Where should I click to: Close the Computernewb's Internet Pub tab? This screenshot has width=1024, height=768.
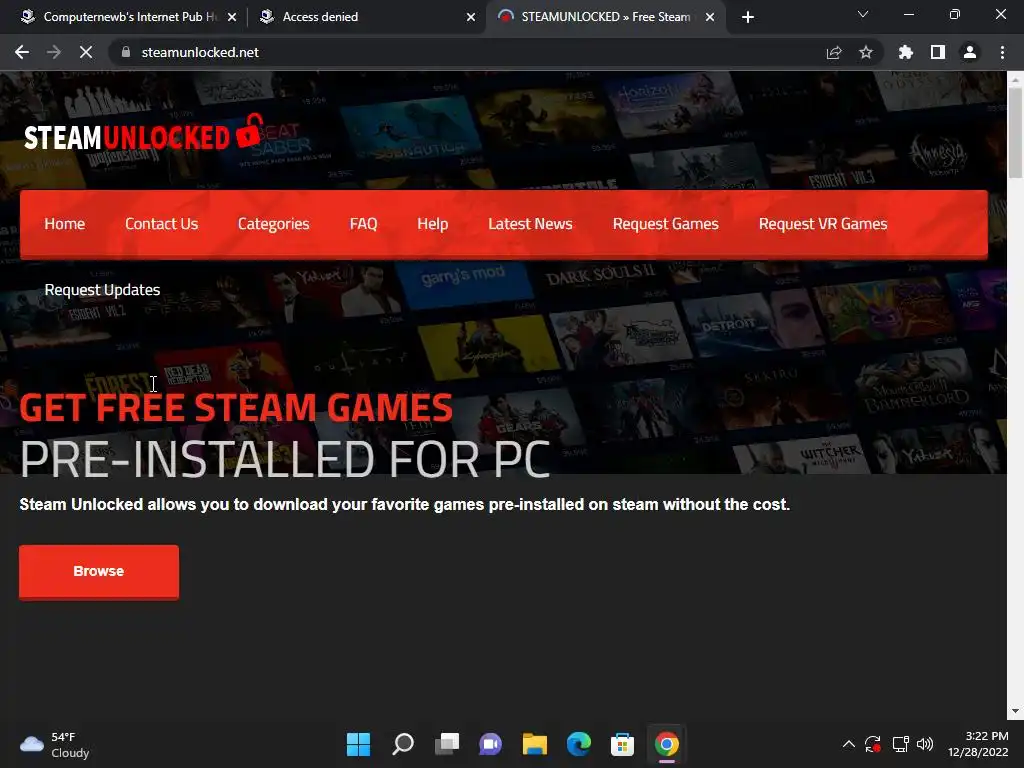coord(232,17)
